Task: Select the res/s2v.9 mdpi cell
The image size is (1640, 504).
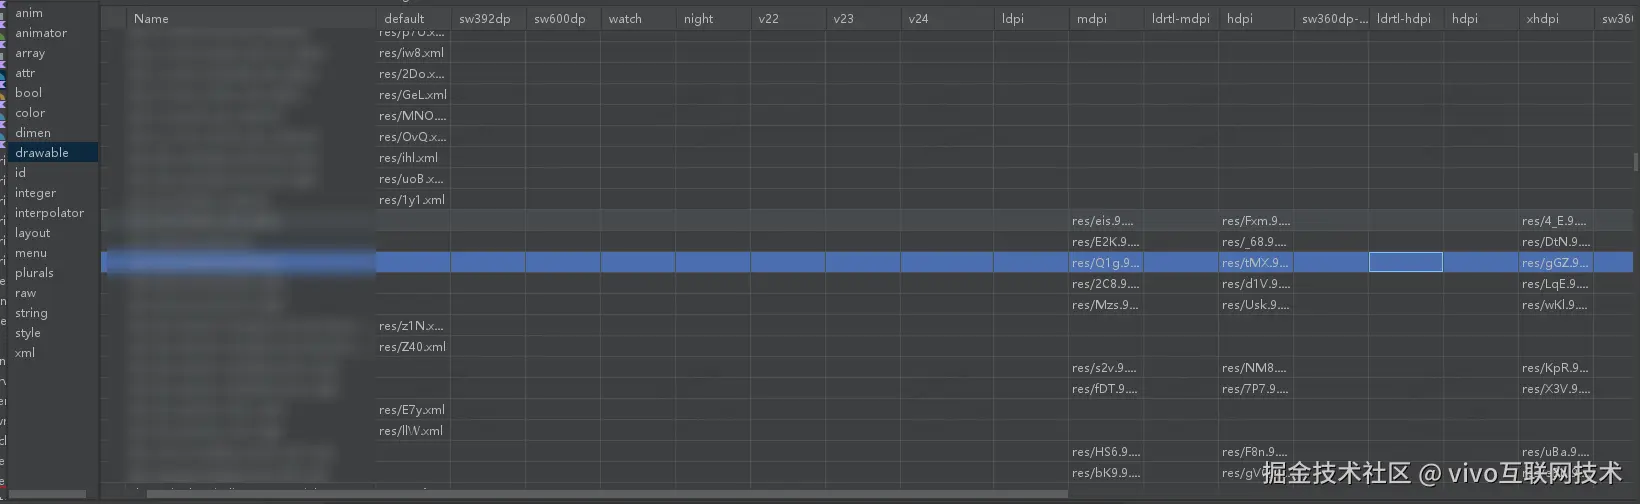Action: (1106, 368)
